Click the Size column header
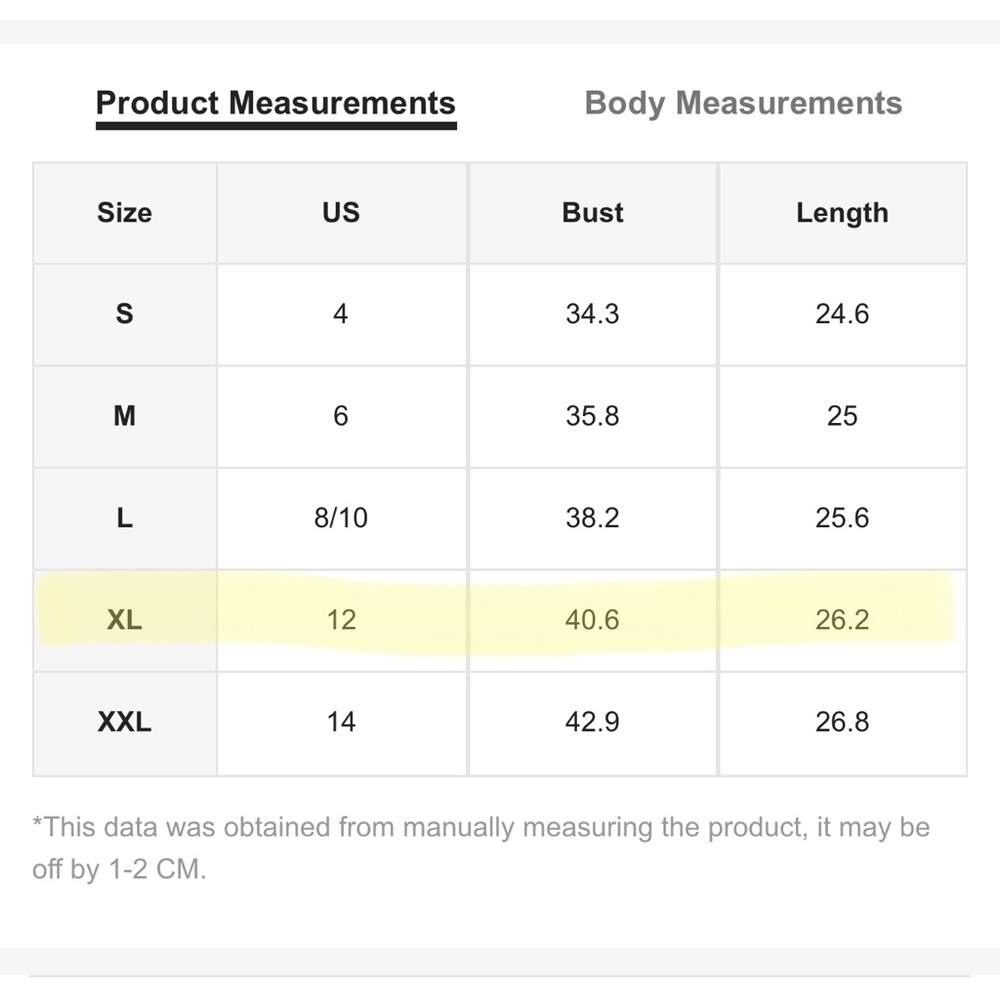1000x1000 pixels. (x=124, y=212)
